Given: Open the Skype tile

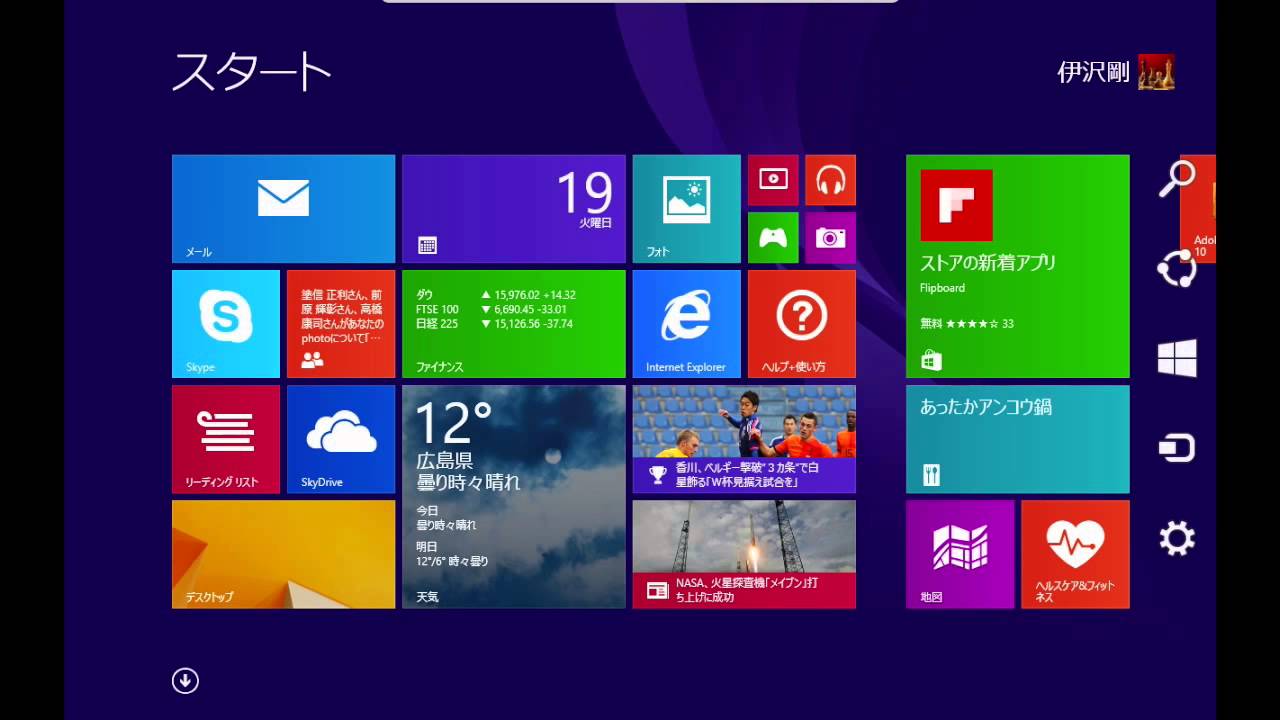Looking at the screenshot, I should pos(226,323).
